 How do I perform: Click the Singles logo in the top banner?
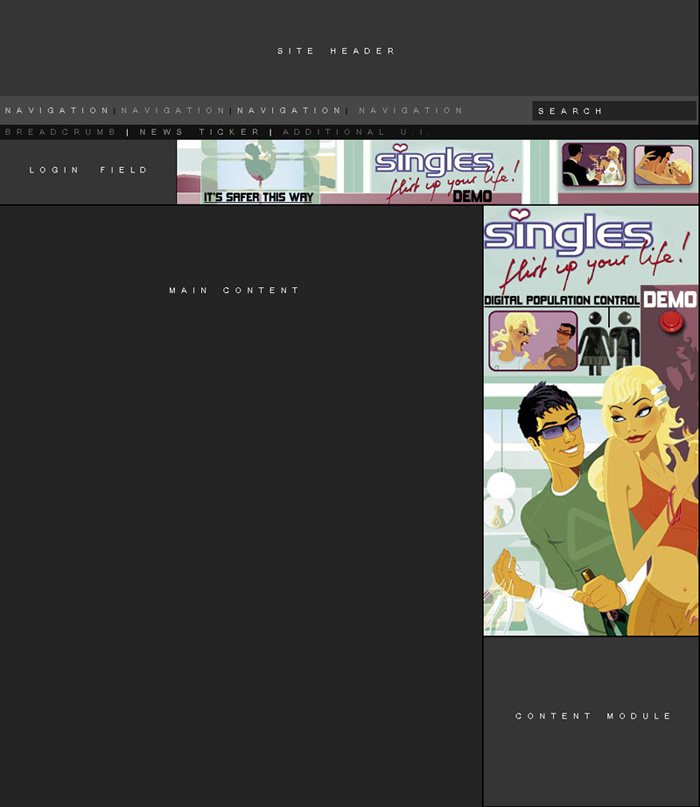(x=434, y=160)
